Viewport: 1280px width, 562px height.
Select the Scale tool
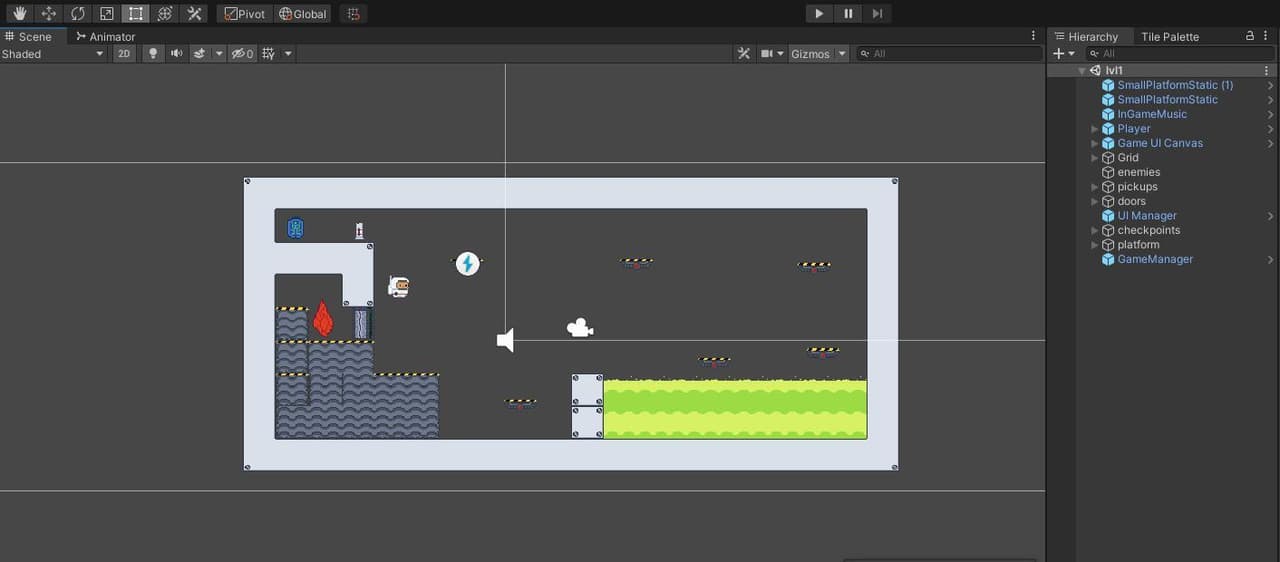tap(106, 14)
